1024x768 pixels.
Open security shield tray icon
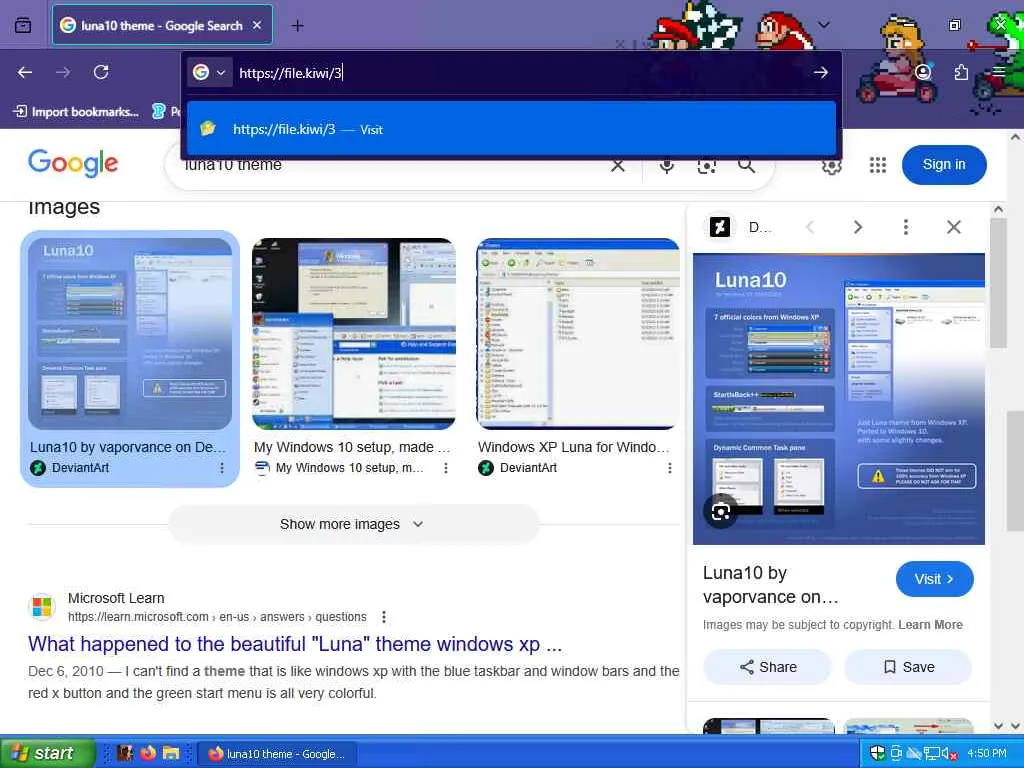click(x=877, y=753)
